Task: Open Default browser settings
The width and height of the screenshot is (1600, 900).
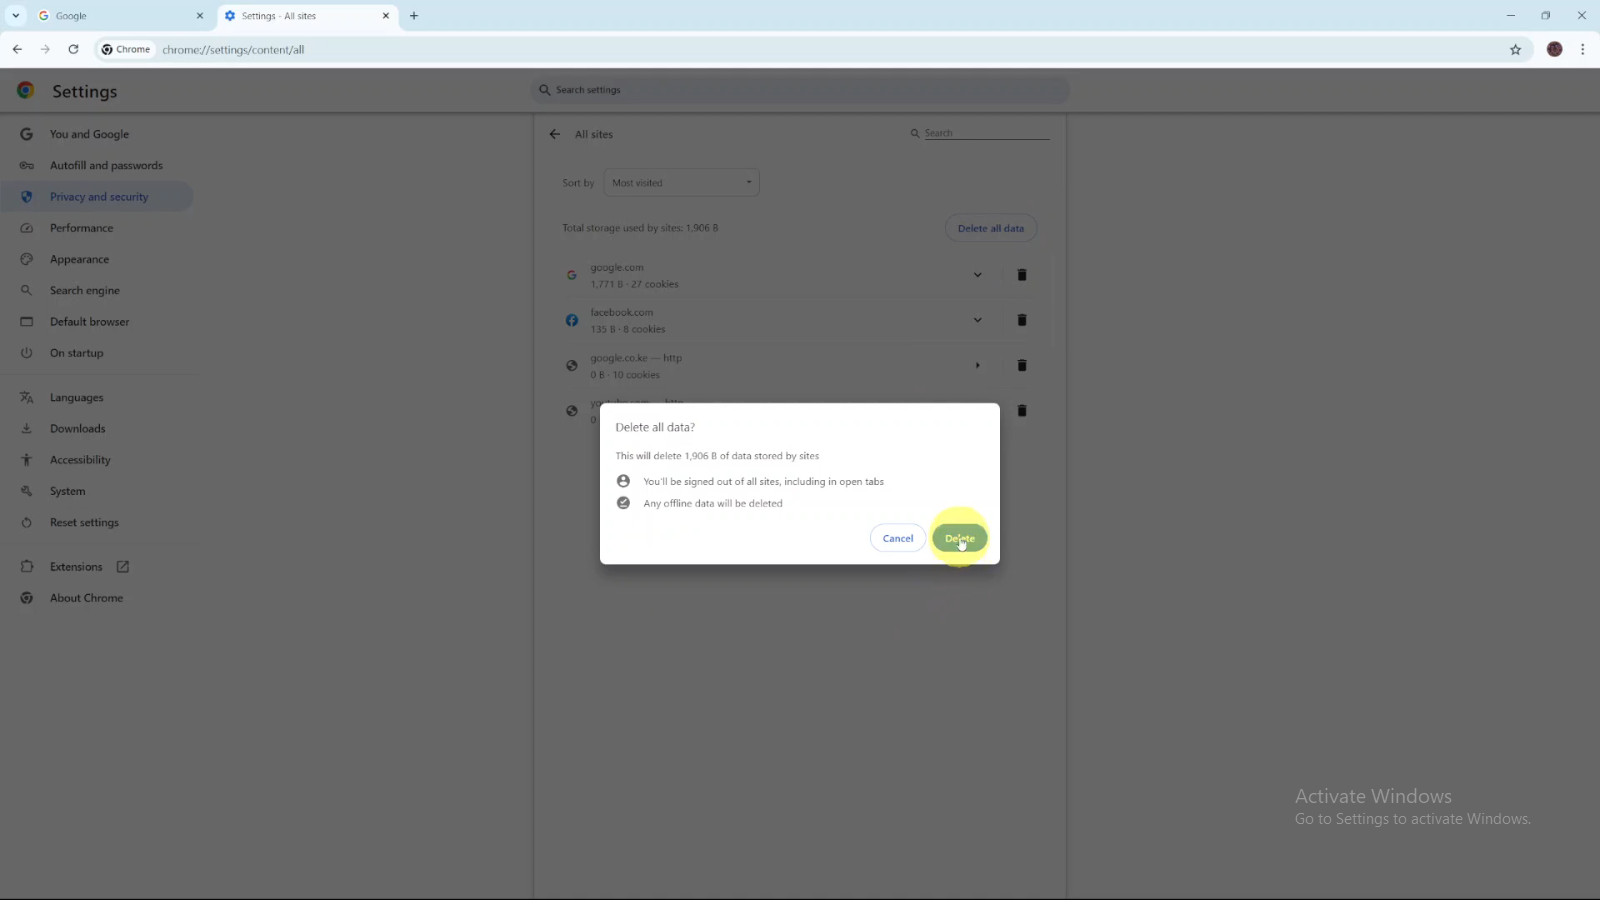Action: [89, 322]
